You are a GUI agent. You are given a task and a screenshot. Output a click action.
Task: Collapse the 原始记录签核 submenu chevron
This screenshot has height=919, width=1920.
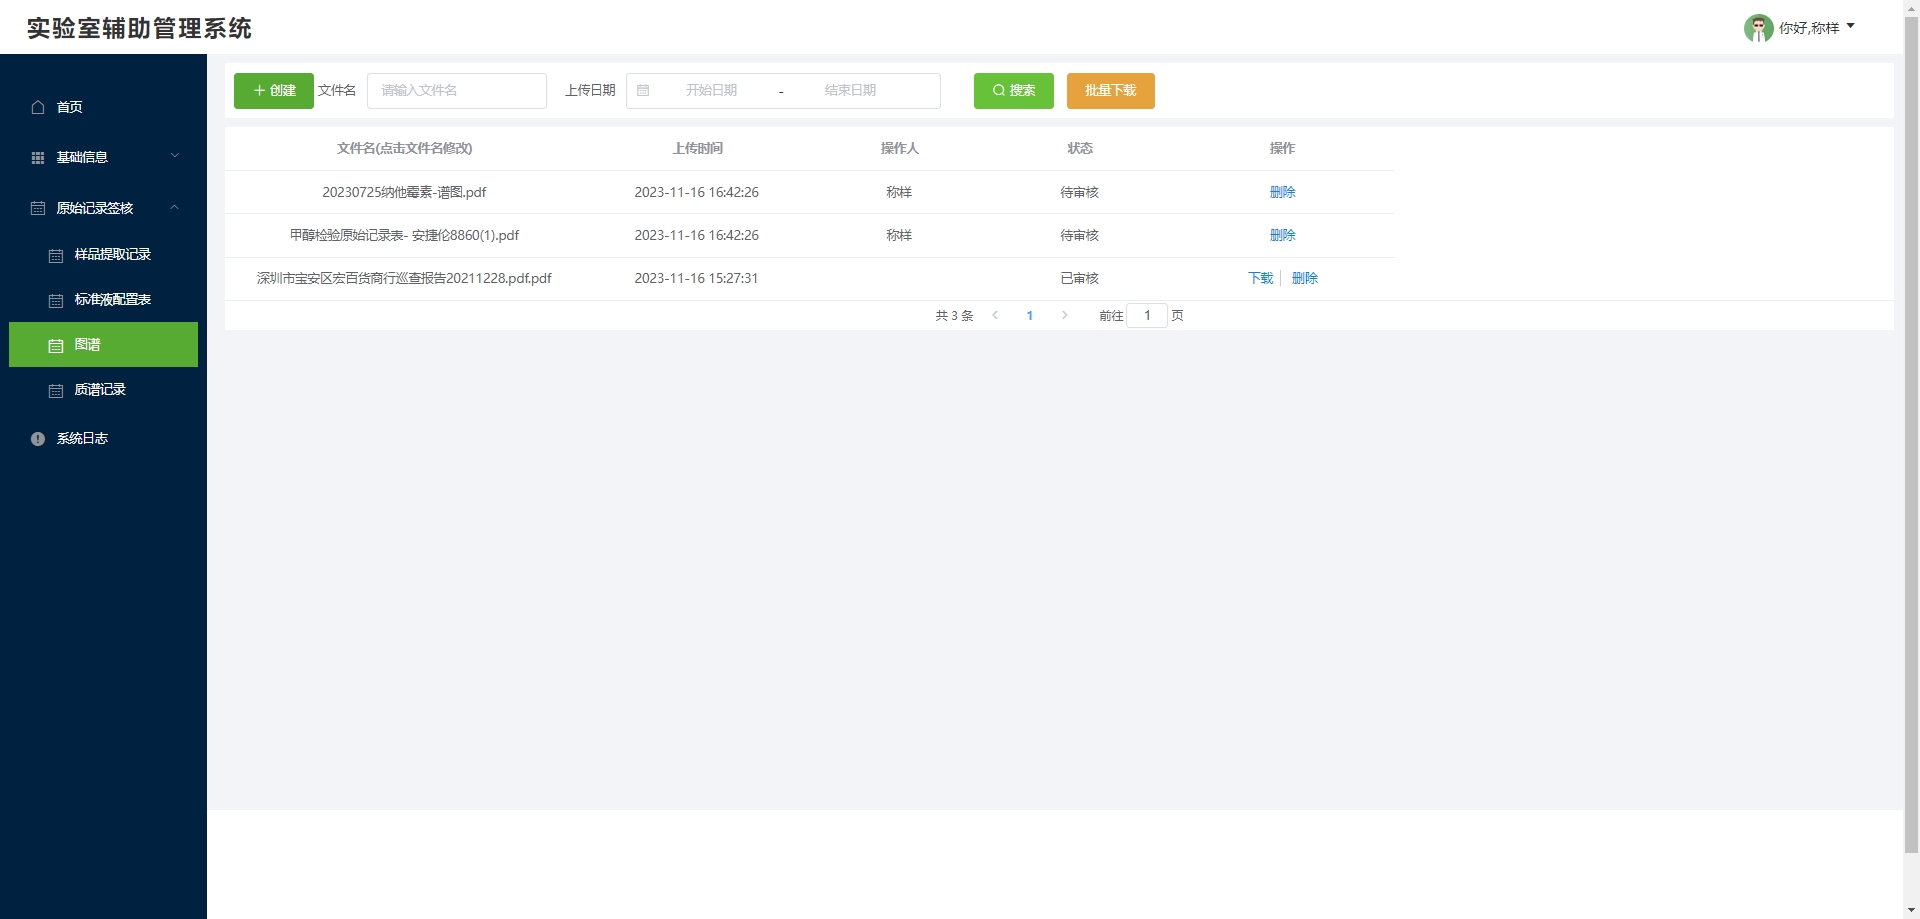click(175, 208)
